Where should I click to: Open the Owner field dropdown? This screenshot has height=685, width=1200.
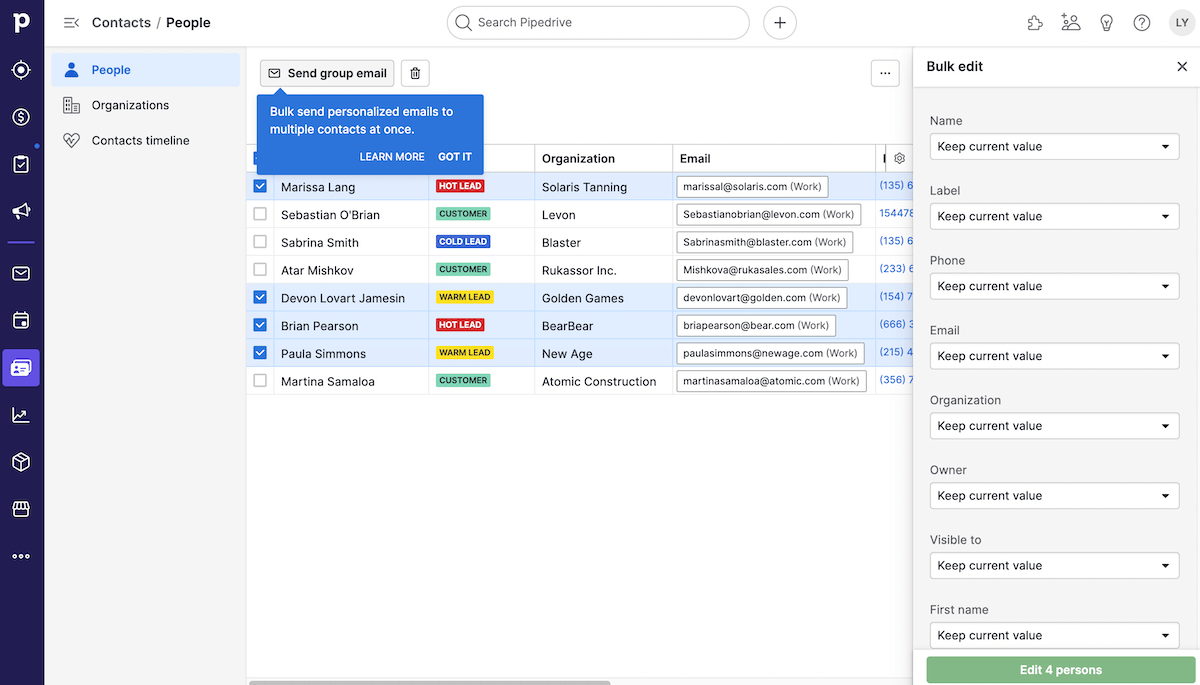pos(1054,496)
